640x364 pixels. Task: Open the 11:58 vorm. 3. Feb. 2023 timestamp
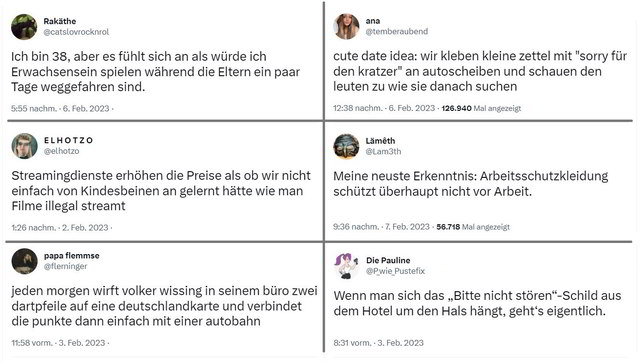tap(58, 343)
